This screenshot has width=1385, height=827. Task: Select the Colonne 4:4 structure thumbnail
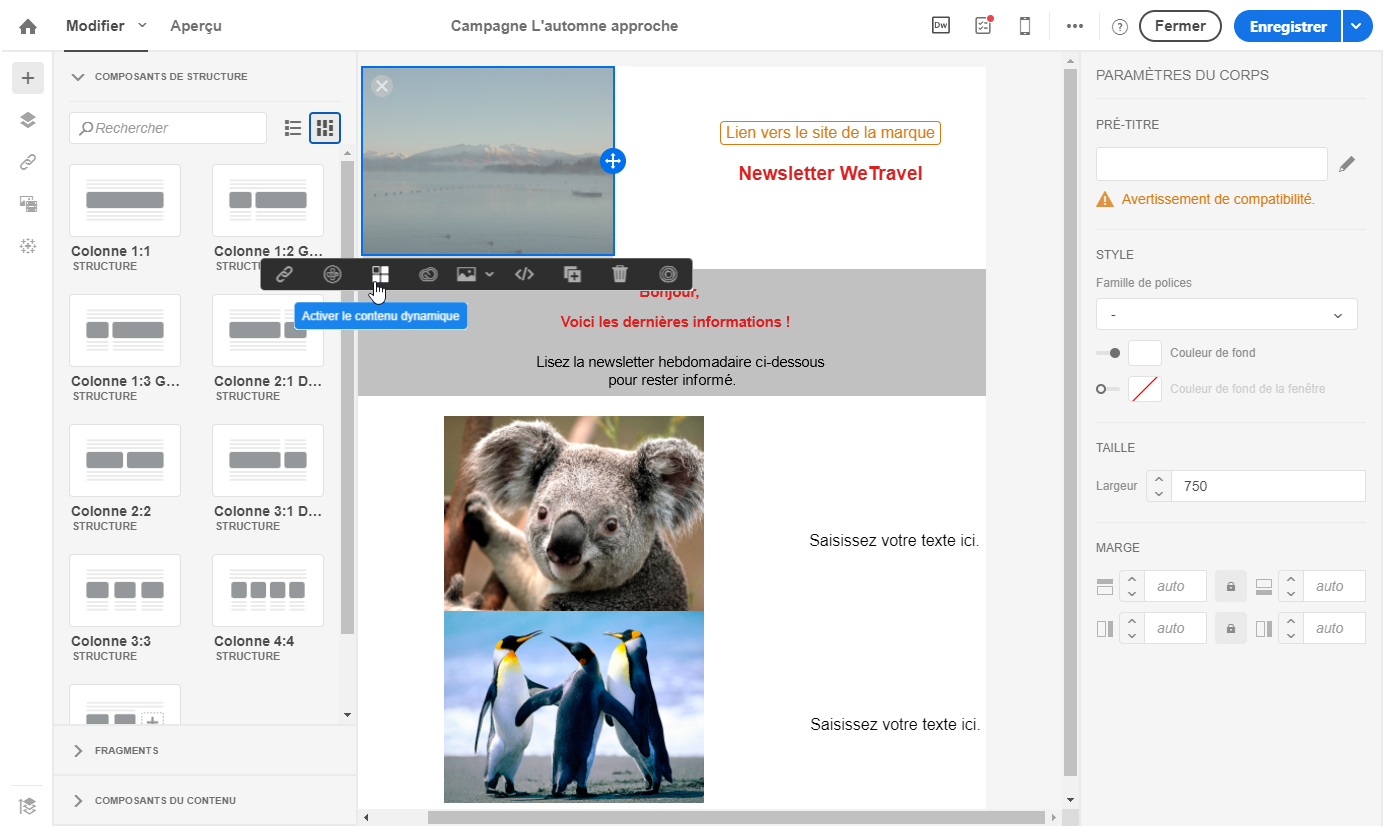[x=268, y=591]
